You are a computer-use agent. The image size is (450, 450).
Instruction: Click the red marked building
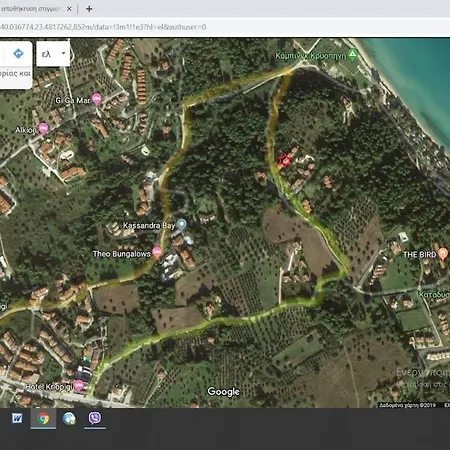click(x=284, y=161)
